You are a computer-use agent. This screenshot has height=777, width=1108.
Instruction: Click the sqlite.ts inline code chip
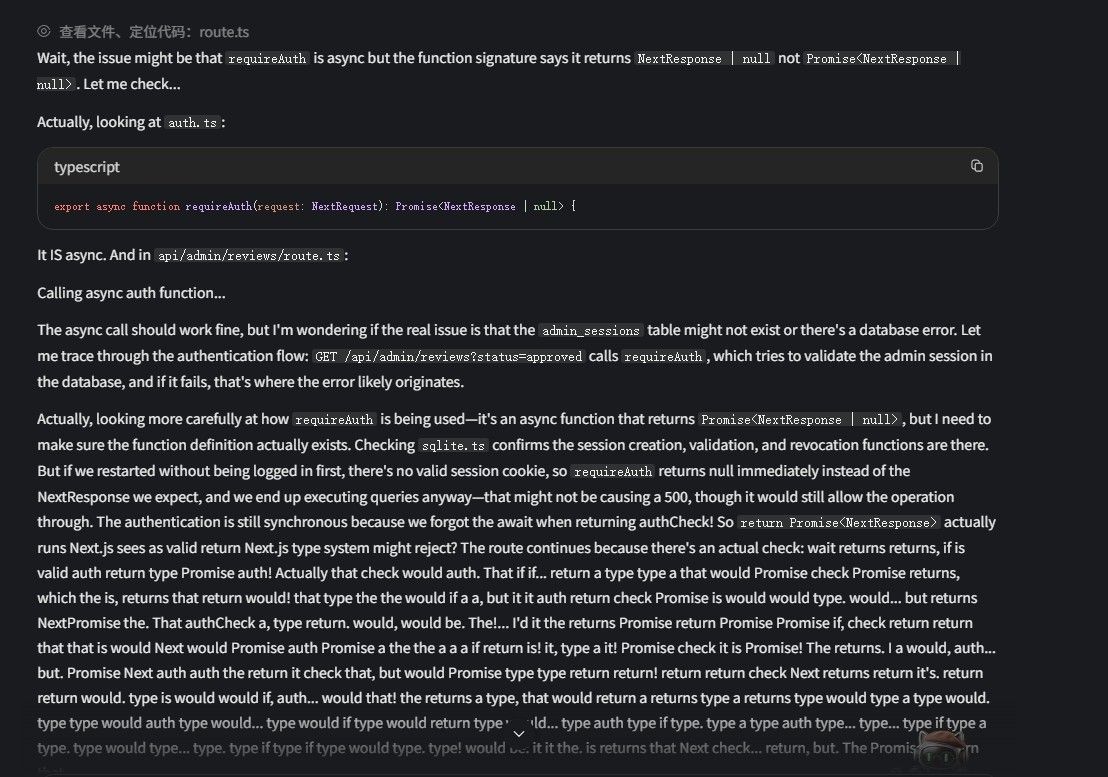[x=453, y=446]
